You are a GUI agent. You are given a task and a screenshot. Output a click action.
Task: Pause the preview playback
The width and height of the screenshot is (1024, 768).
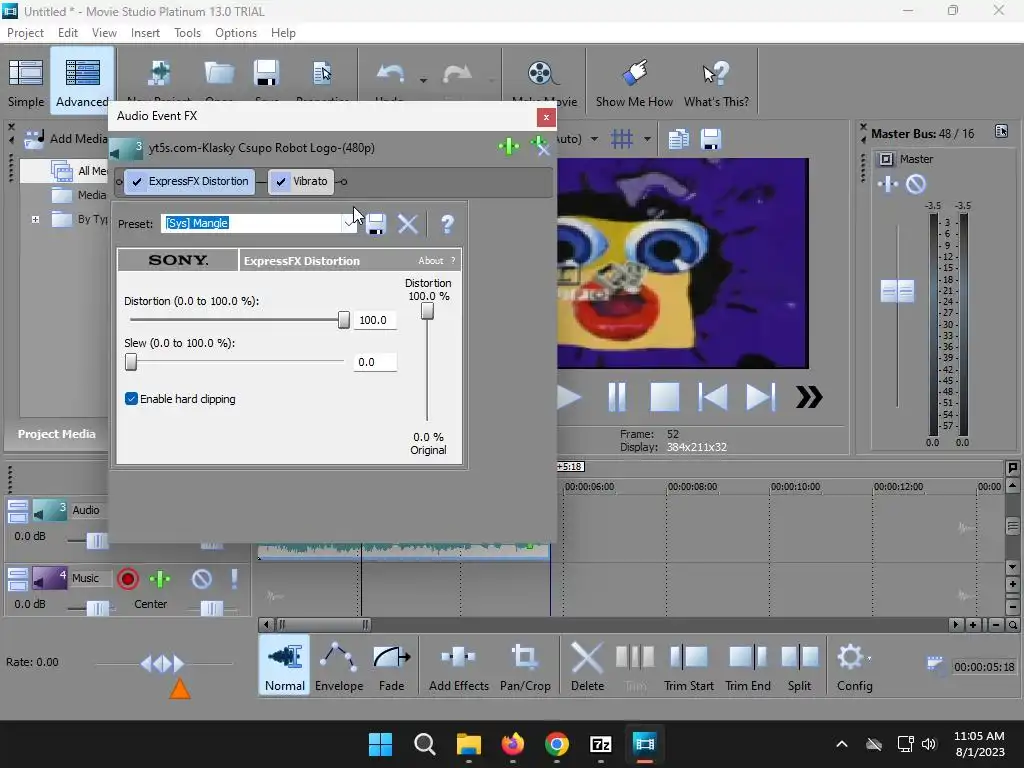(616, 397)
